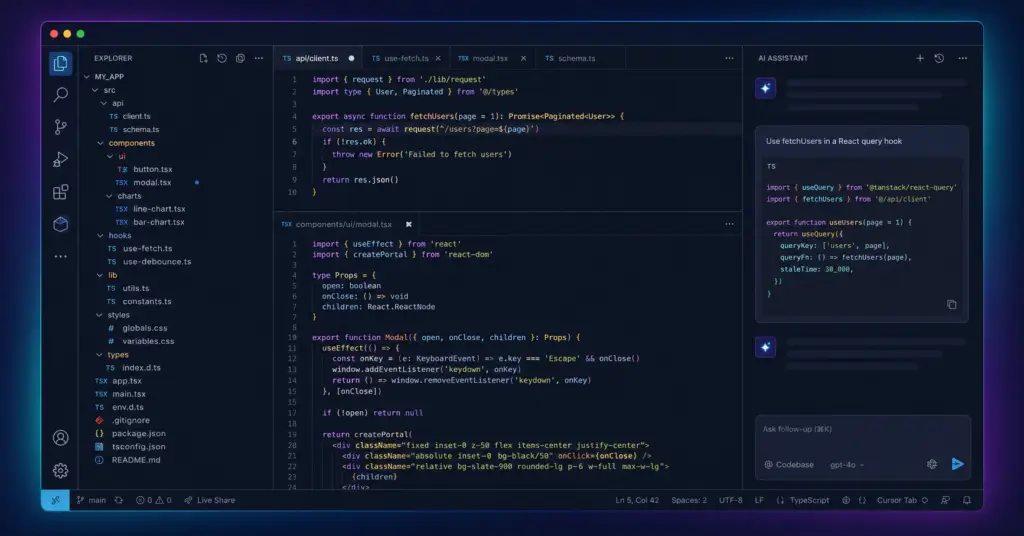1024x536 pixels.
Task: Open the cube package icon in the activity bar
Action: (x=60, y=225)
